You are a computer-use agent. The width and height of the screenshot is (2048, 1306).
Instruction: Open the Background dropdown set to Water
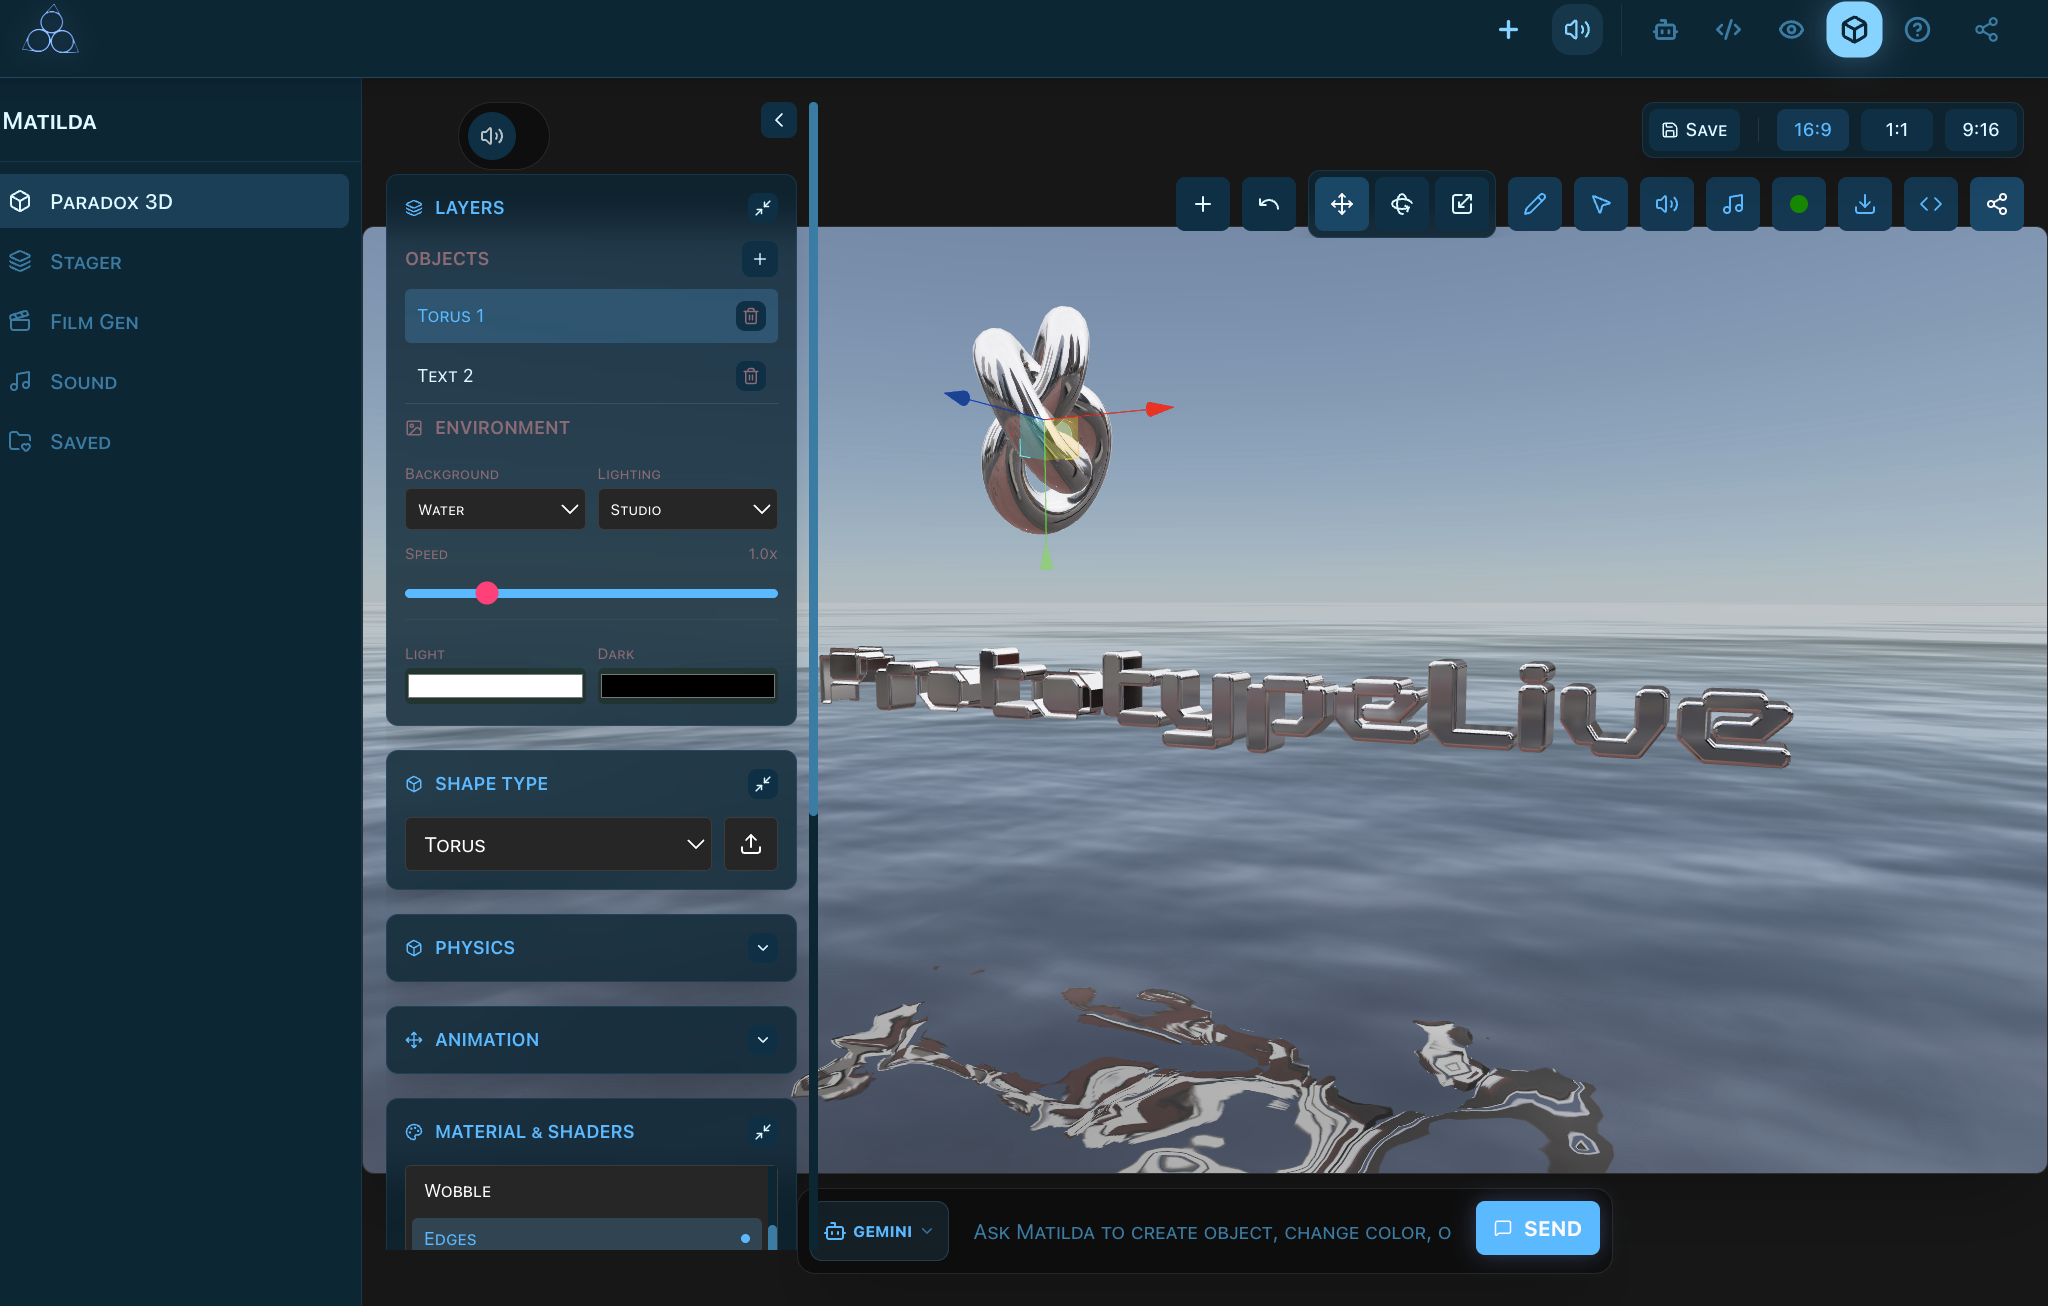tap(495, 510)
